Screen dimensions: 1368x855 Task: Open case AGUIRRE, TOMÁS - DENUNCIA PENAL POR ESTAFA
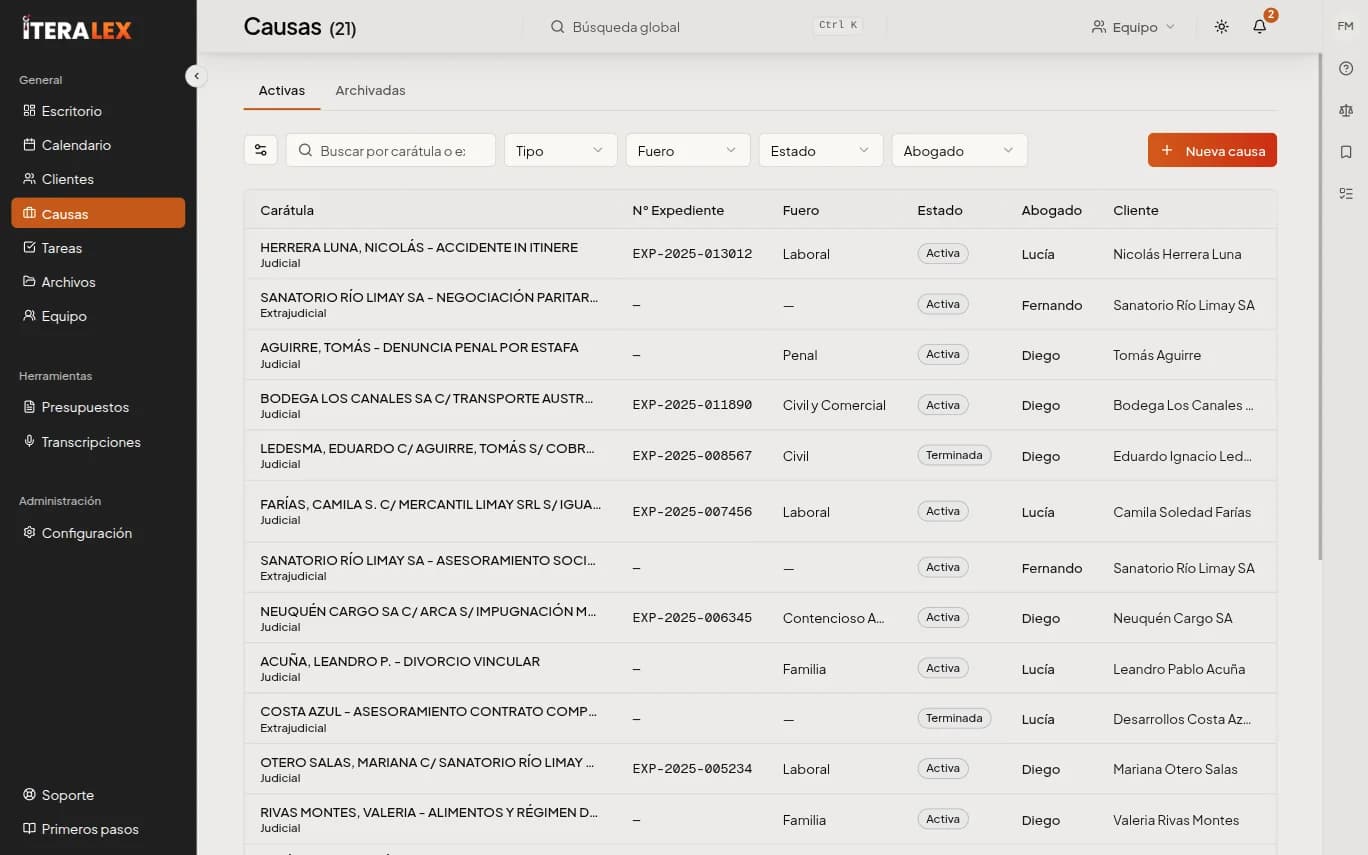click(x=419, y=347)
